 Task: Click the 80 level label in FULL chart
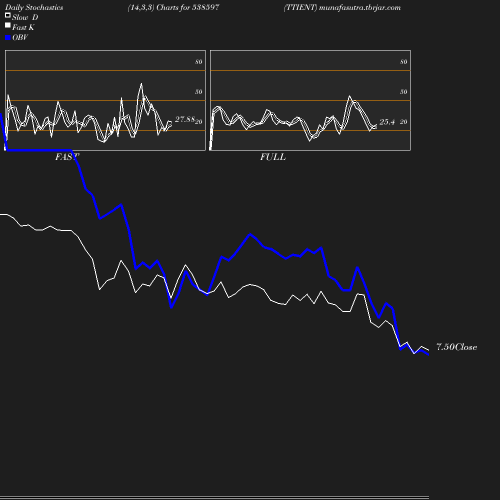point(404,62)
